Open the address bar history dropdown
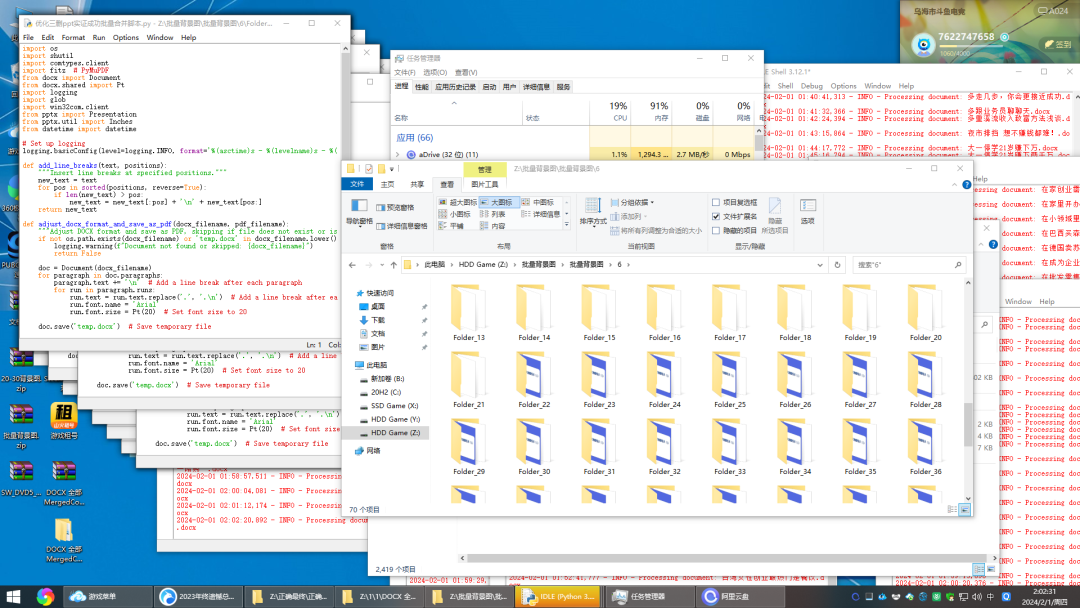Viewport: 1080px width, 608px height. point(820,265)
